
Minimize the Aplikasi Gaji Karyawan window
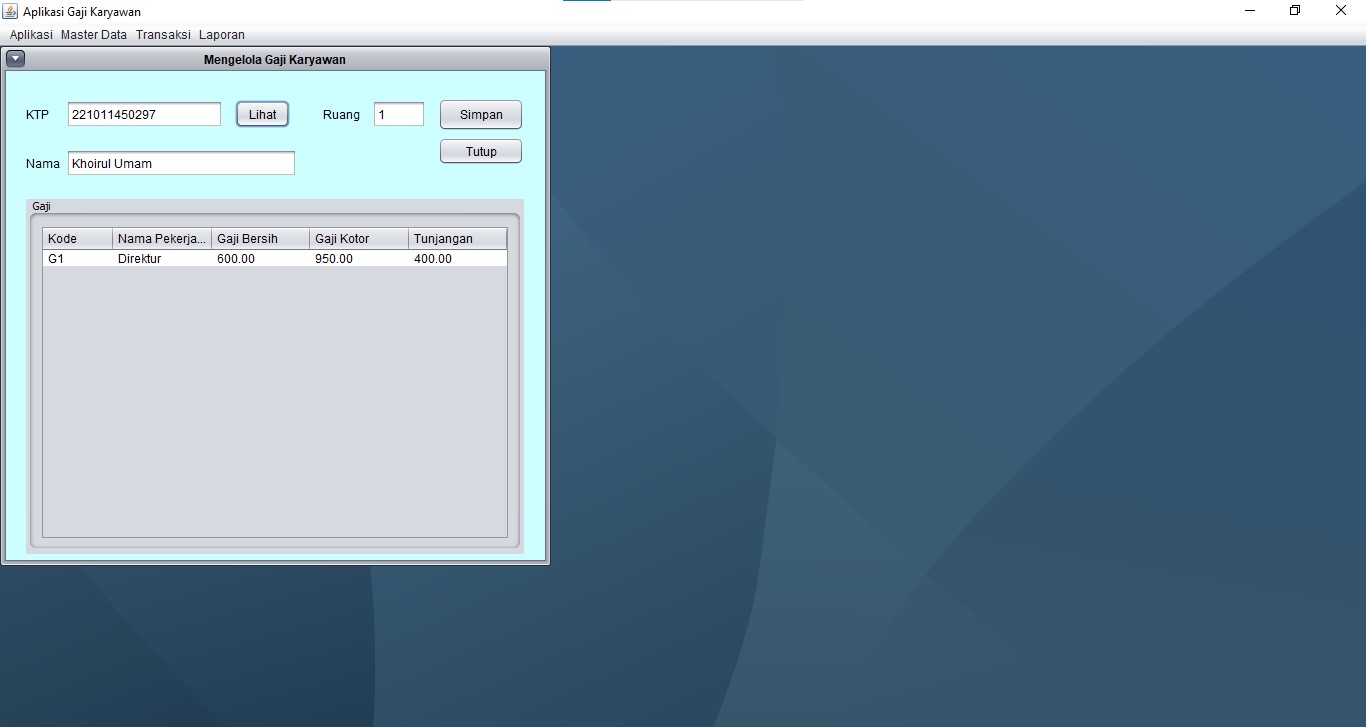(x=1250, y=11)
